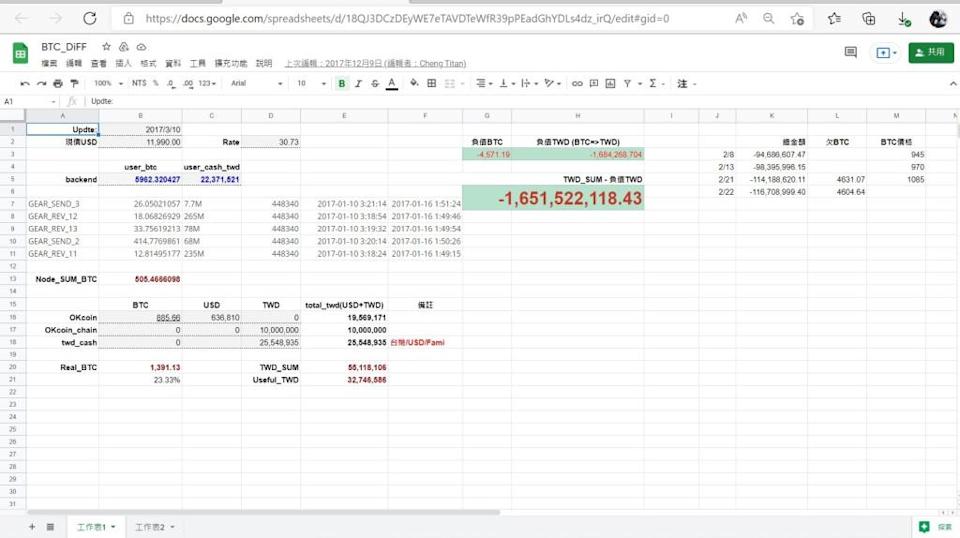
Task: Select the paint format tool
Action: click(x=73, y=84)
